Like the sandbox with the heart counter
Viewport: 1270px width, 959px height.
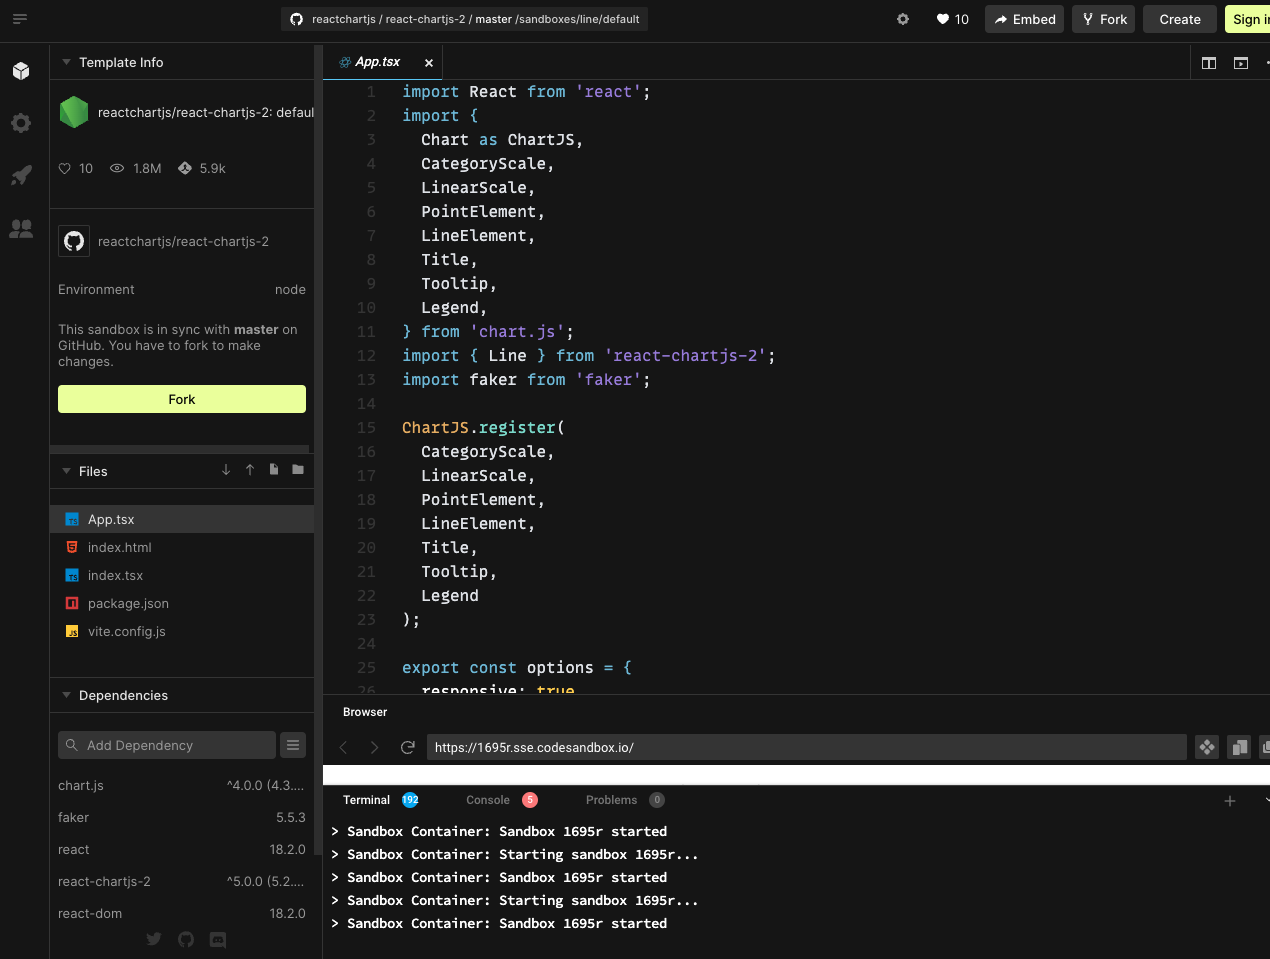click(x=952, y=19)
